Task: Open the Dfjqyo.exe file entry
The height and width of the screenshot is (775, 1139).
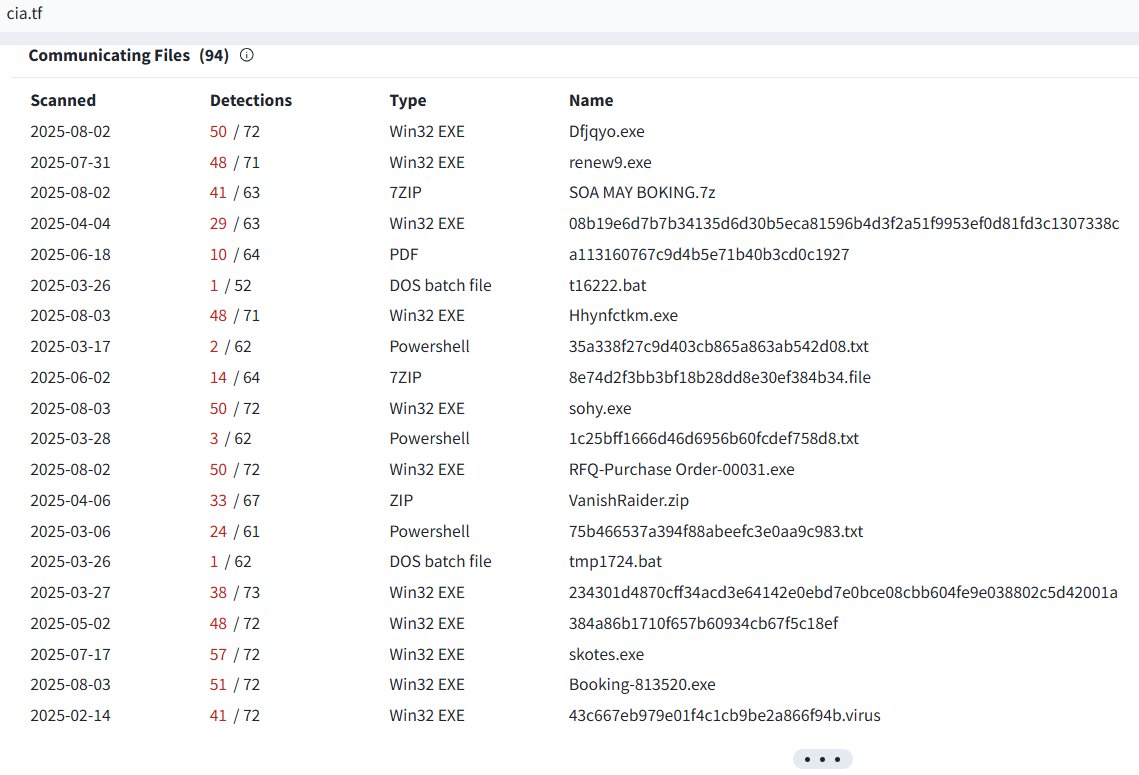Action: (607, 131)
